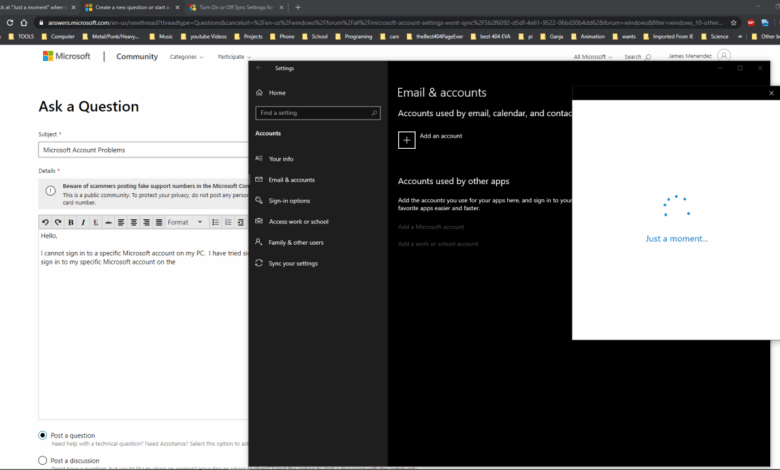The height and width of the screenshot is (470, 780).
Task: Insert bulleted list in the editor
Action: pyautogui.click(x=215, y=222)
